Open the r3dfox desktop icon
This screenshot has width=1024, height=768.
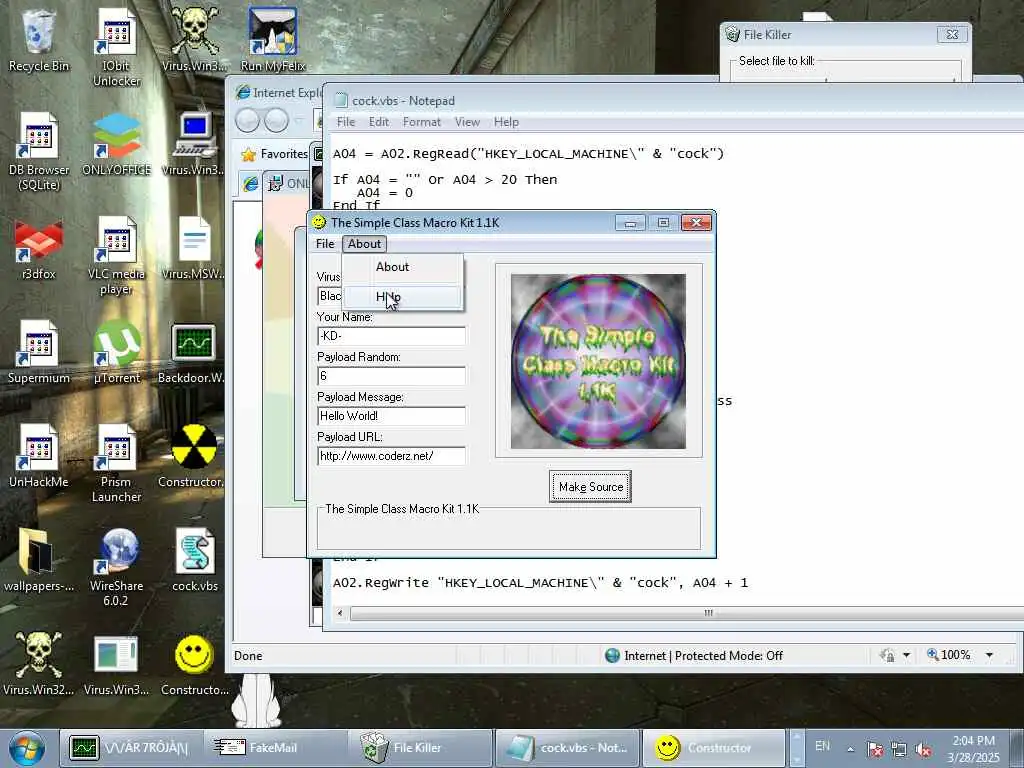tap(39, 249)
